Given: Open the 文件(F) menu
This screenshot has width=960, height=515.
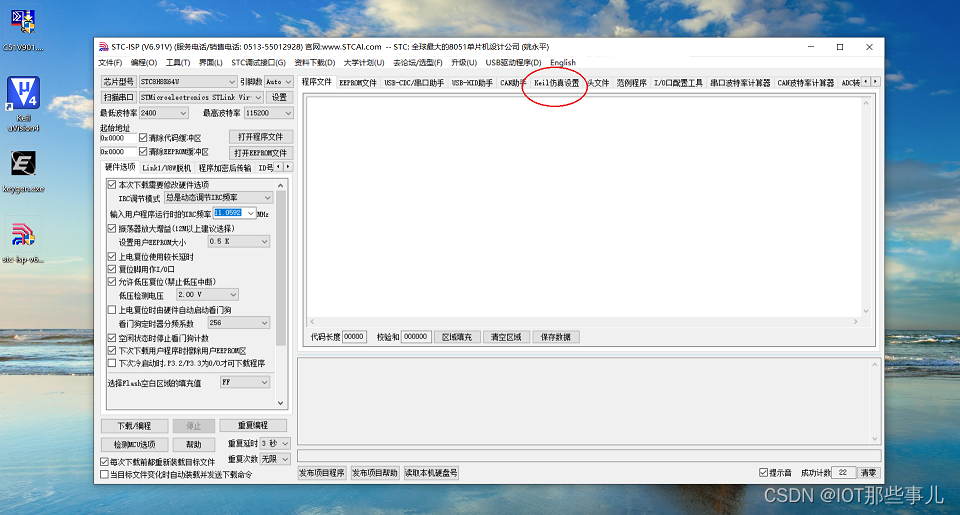Looking at the screenshot, I should [x=110, y=62].
